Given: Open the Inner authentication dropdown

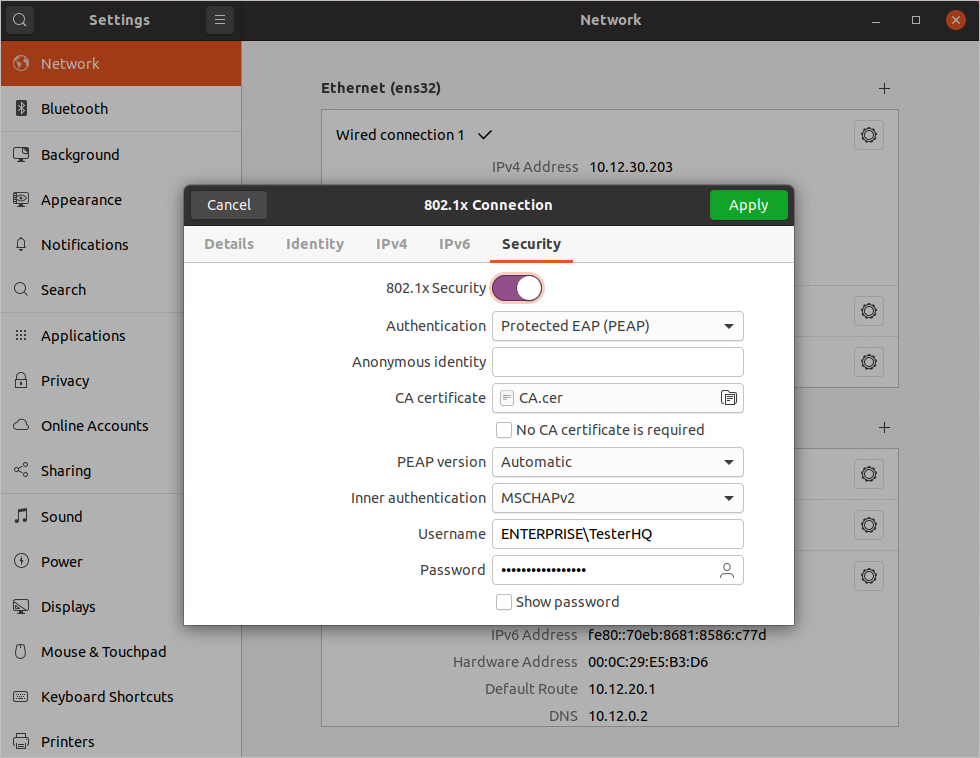Looking at the screenshot, I should coord(617,498).
